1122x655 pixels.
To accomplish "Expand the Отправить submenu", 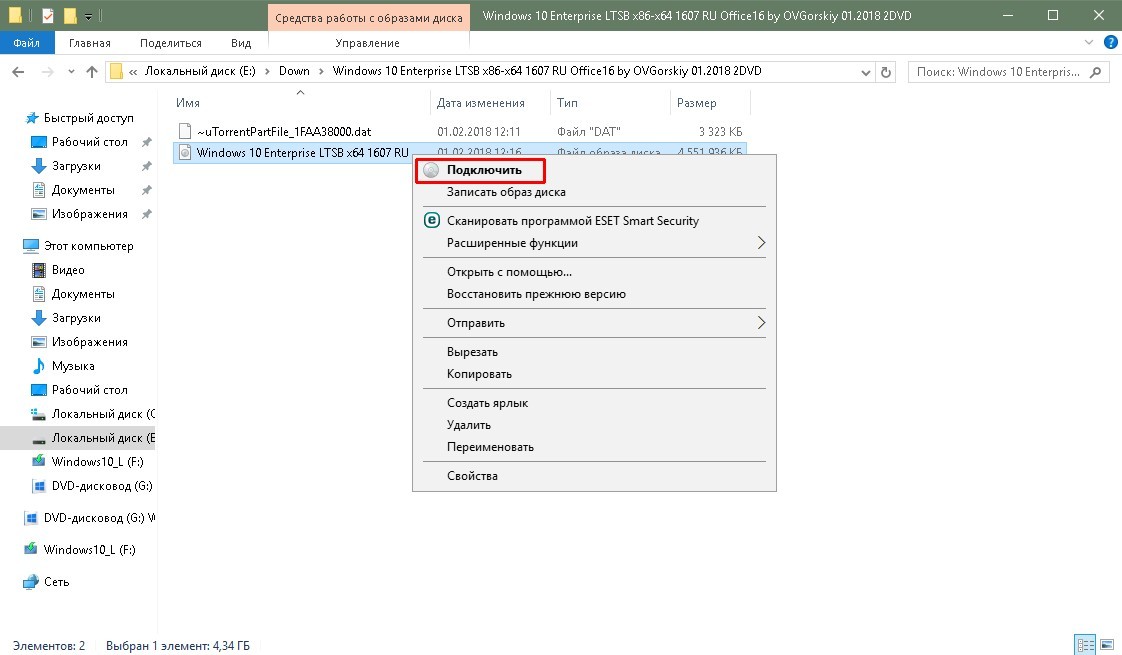I will [x=594, y=323].
